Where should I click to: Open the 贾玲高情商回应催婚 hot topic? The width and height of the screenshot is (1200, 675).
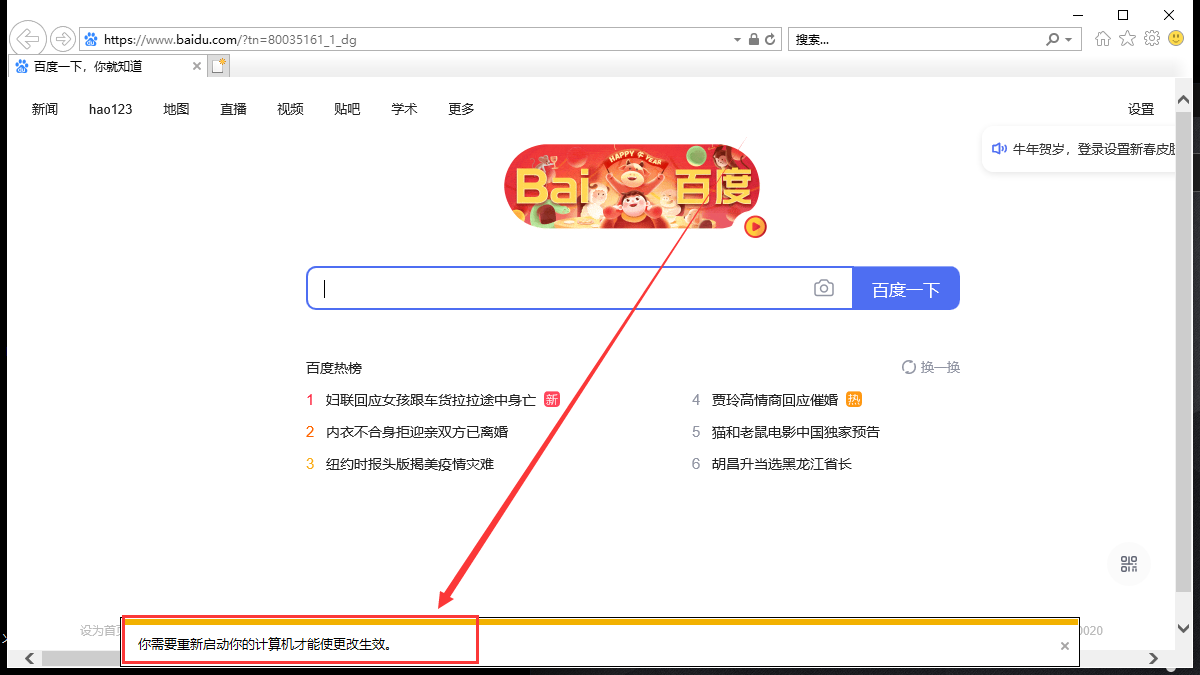[774, 400]
